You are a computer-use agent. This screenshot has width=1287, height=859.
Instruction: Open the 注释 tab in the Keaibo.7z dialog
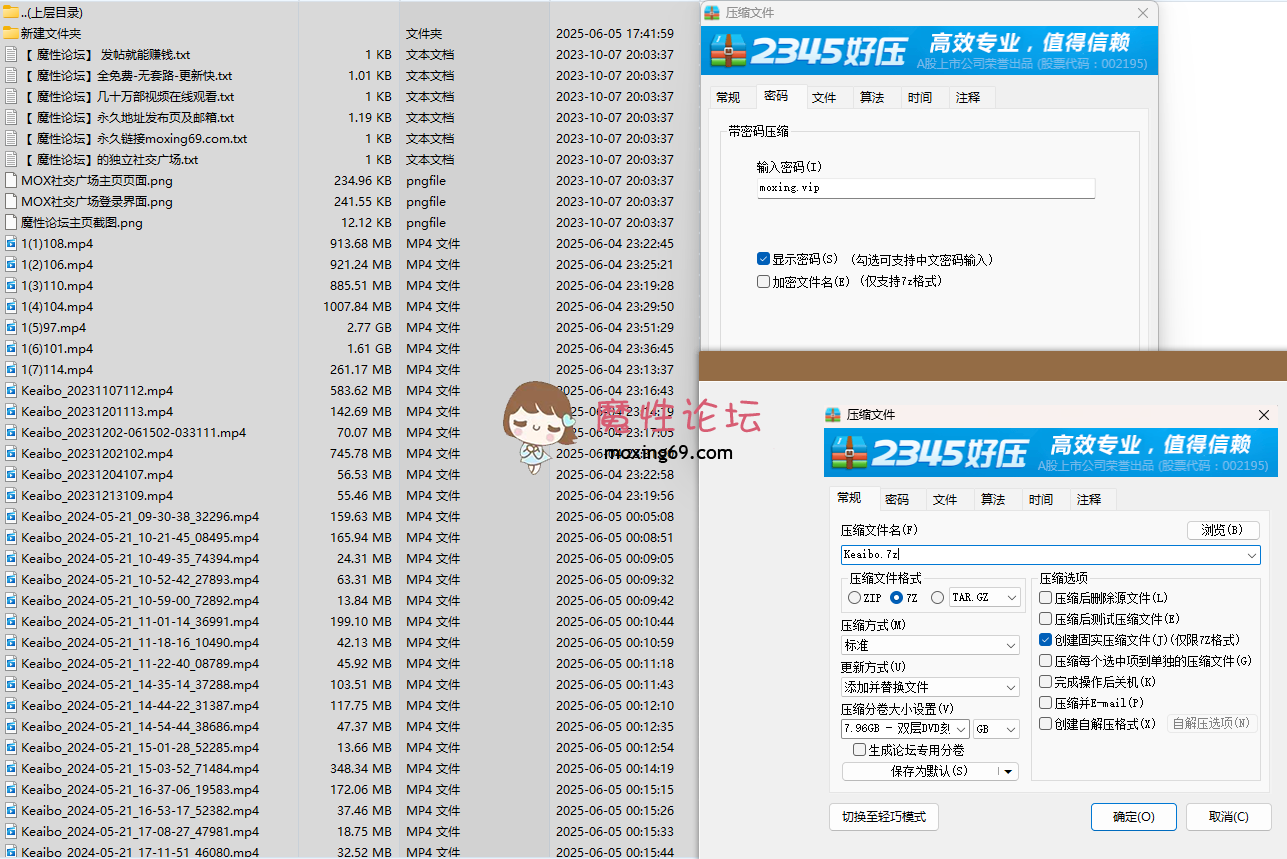click(x=1089, y=499)
